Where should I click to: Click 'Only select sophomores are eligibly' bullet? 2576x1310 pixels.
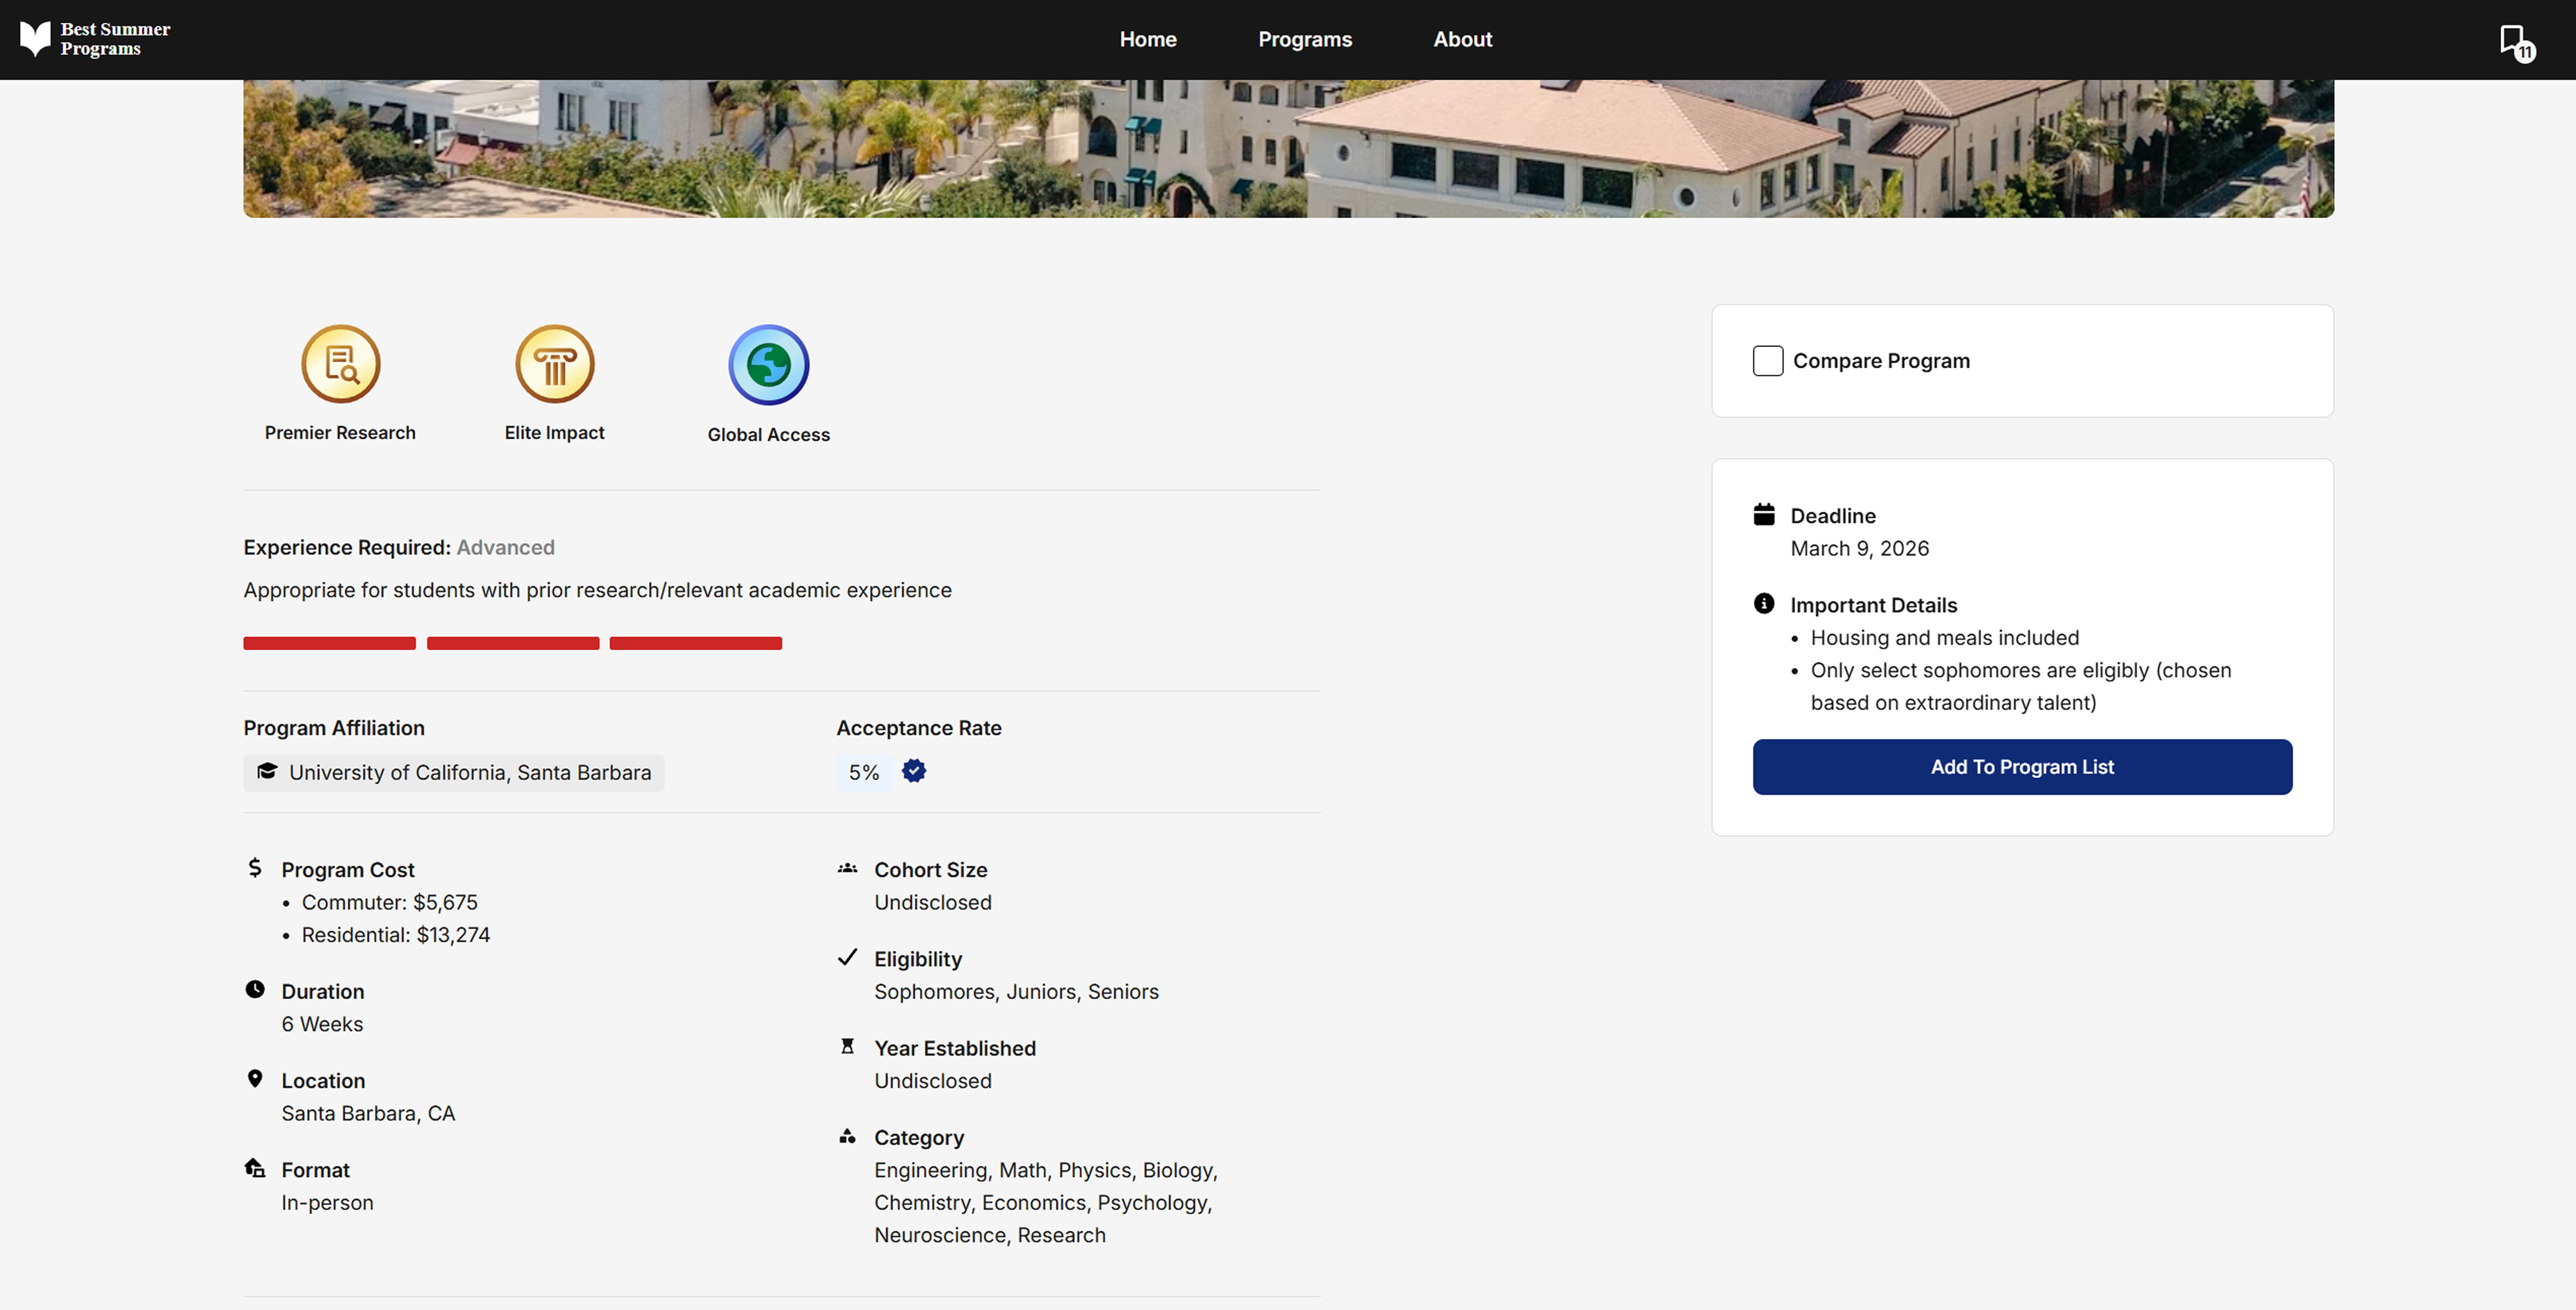[2020, 686]
